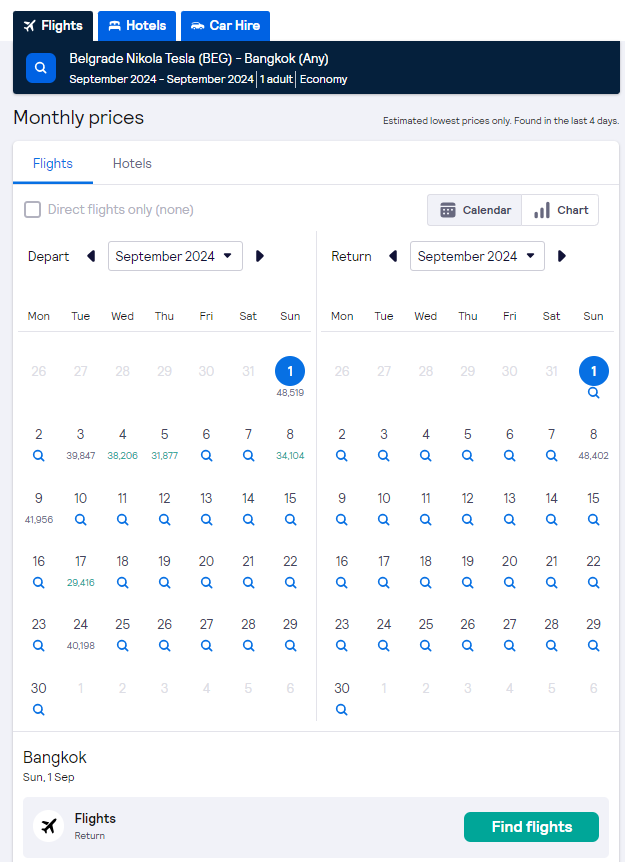625x862 pixels.
Task: Go to previous return month arrow
Action: pyautogui.click(x=393, y=256)
